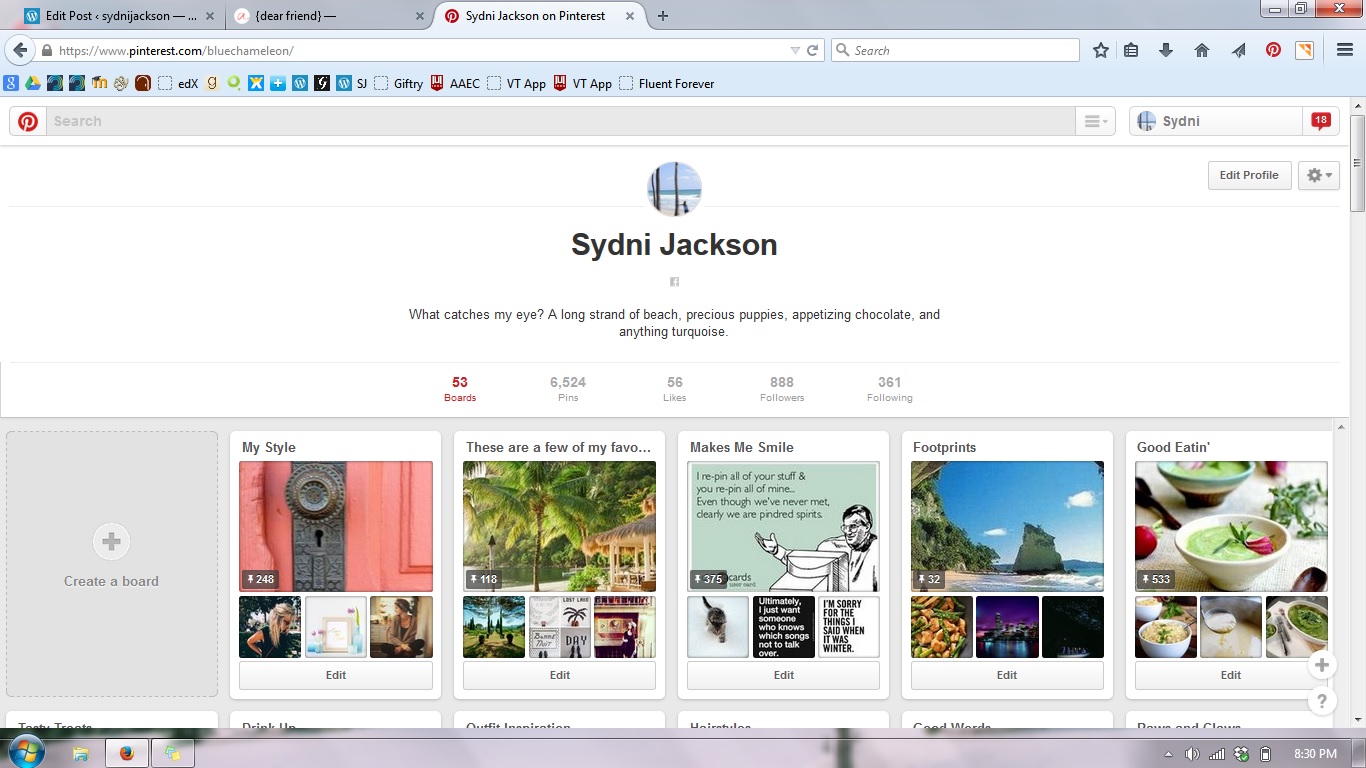Click the plus icon in Create a board

tap(111, 541)
